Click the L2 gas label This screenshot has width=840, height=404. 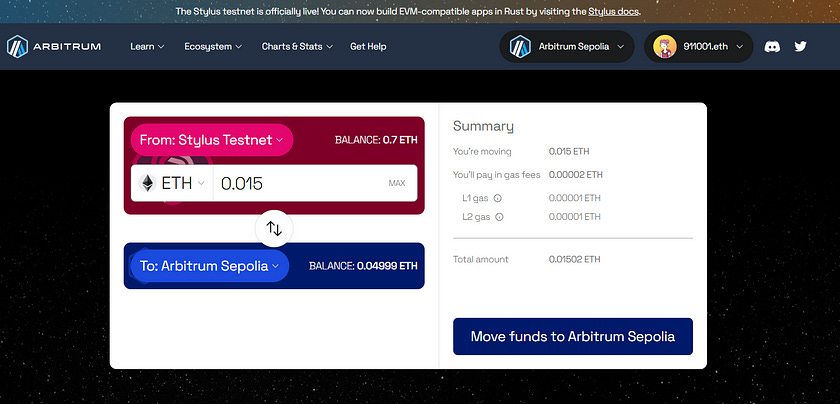[x=476, y=217]
